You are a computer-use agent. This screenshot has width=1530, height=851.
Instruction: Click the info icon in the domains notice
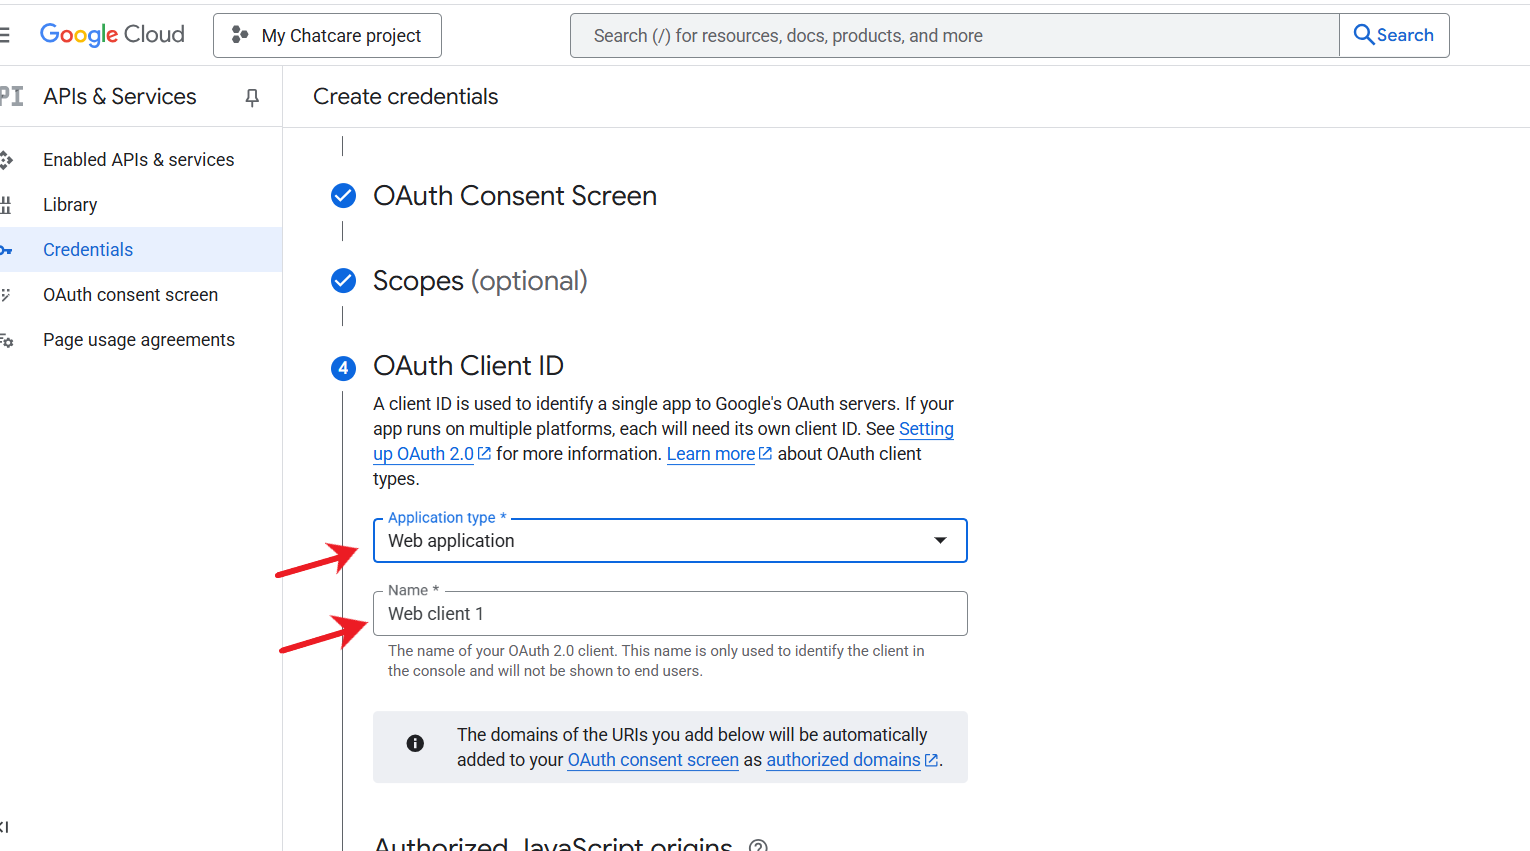pos(415,743)
